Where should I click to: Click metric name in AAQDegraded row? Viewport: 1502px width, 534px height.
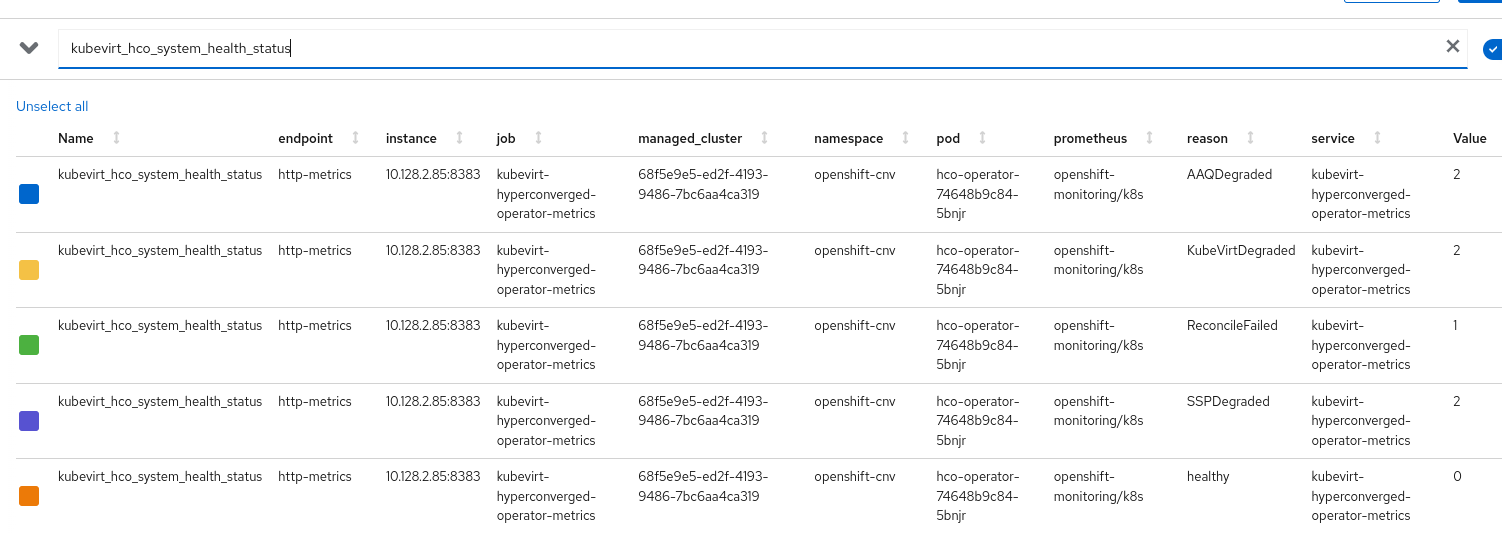[x=160, y=174]
